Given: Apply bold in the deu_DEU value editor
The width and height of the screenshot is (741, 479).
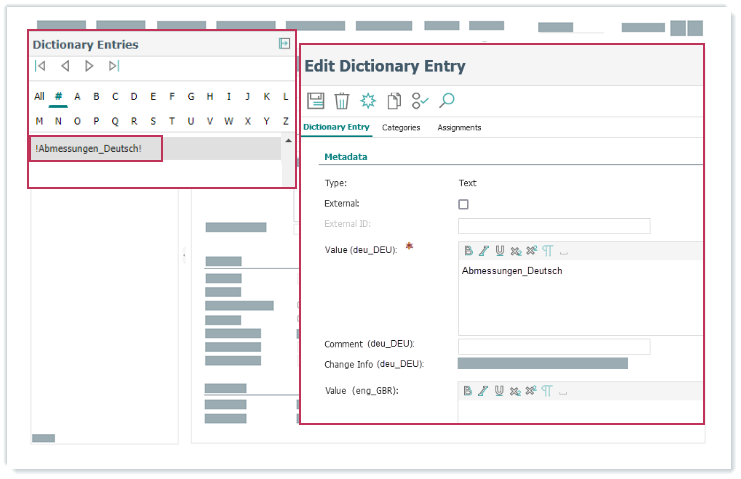Looking at the screenshot, I should point(467,250).
